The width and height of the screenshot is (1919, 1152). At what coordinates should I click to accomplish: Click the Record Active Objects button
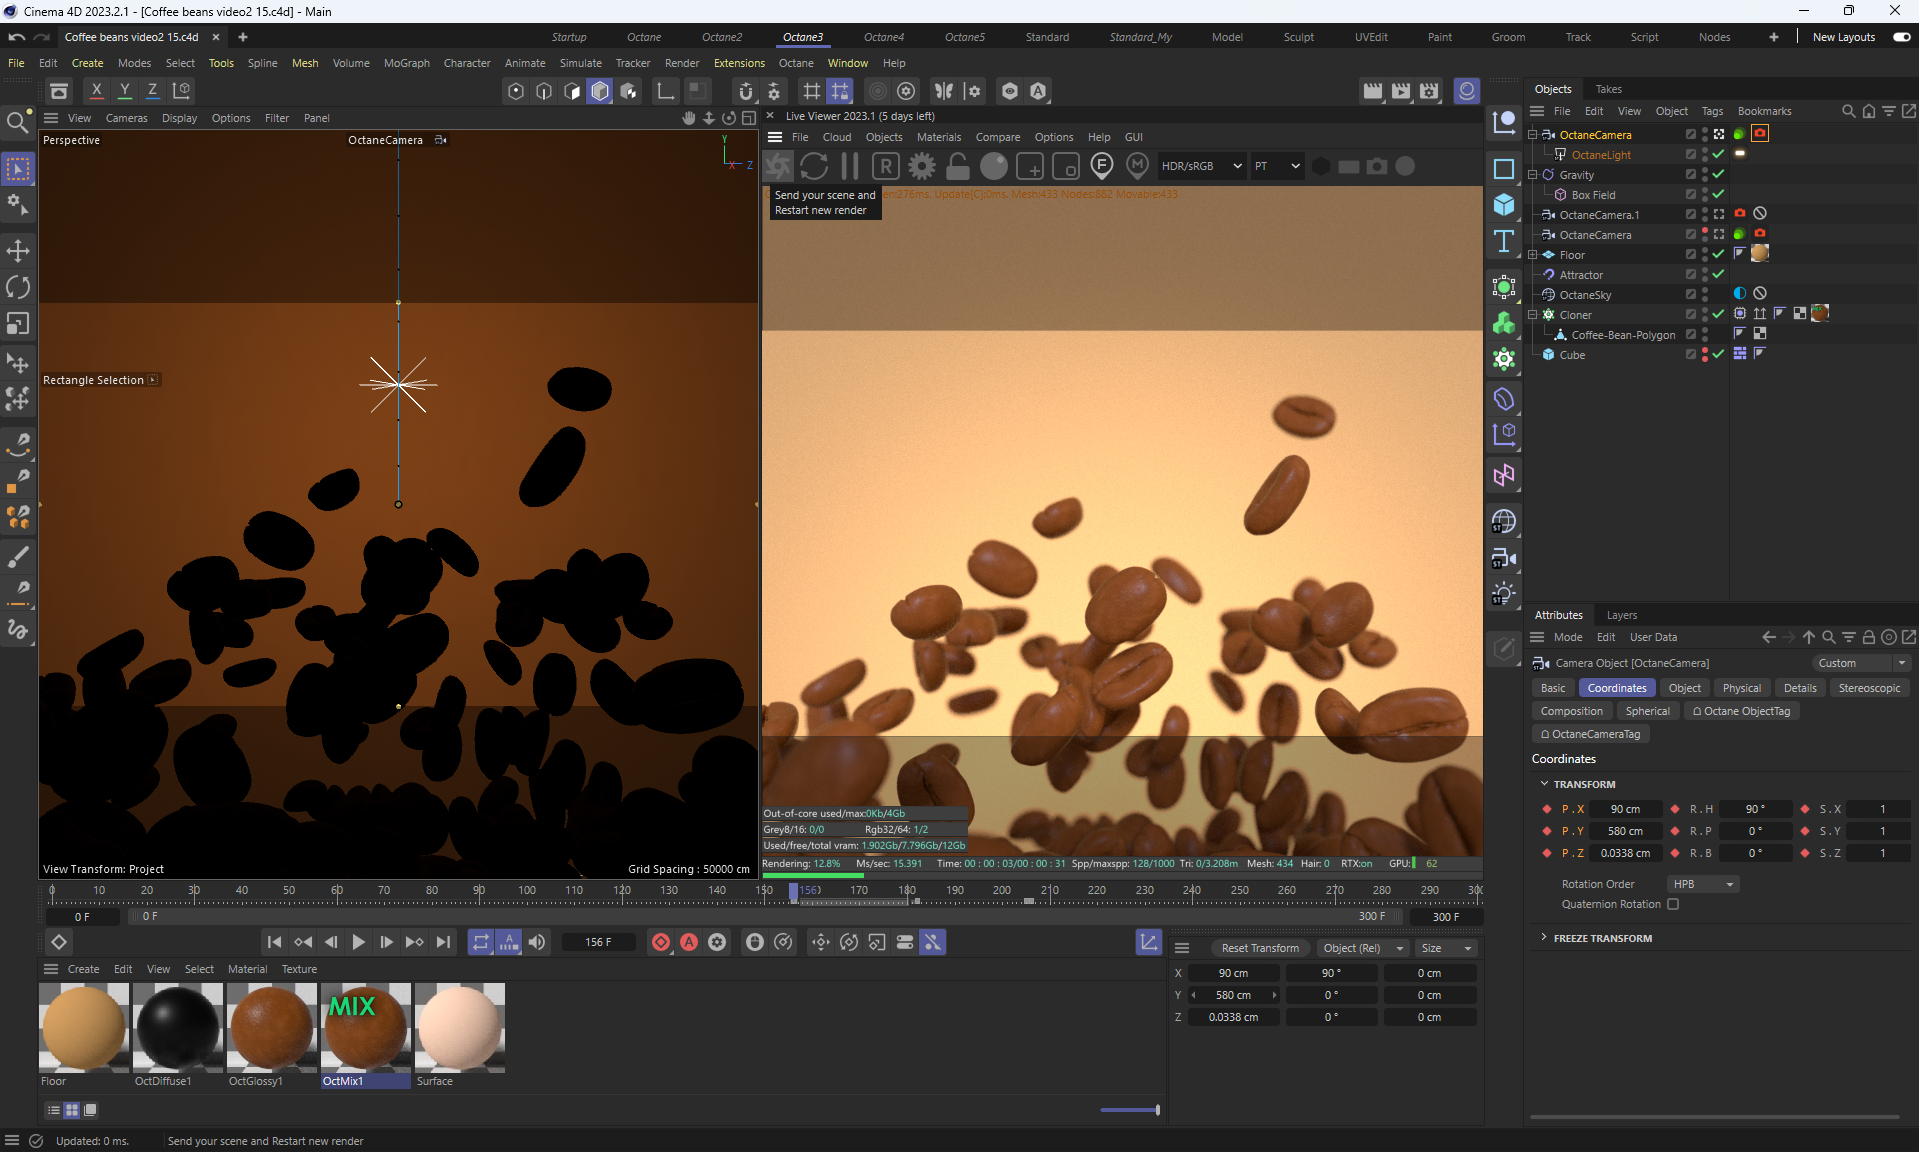660,942
